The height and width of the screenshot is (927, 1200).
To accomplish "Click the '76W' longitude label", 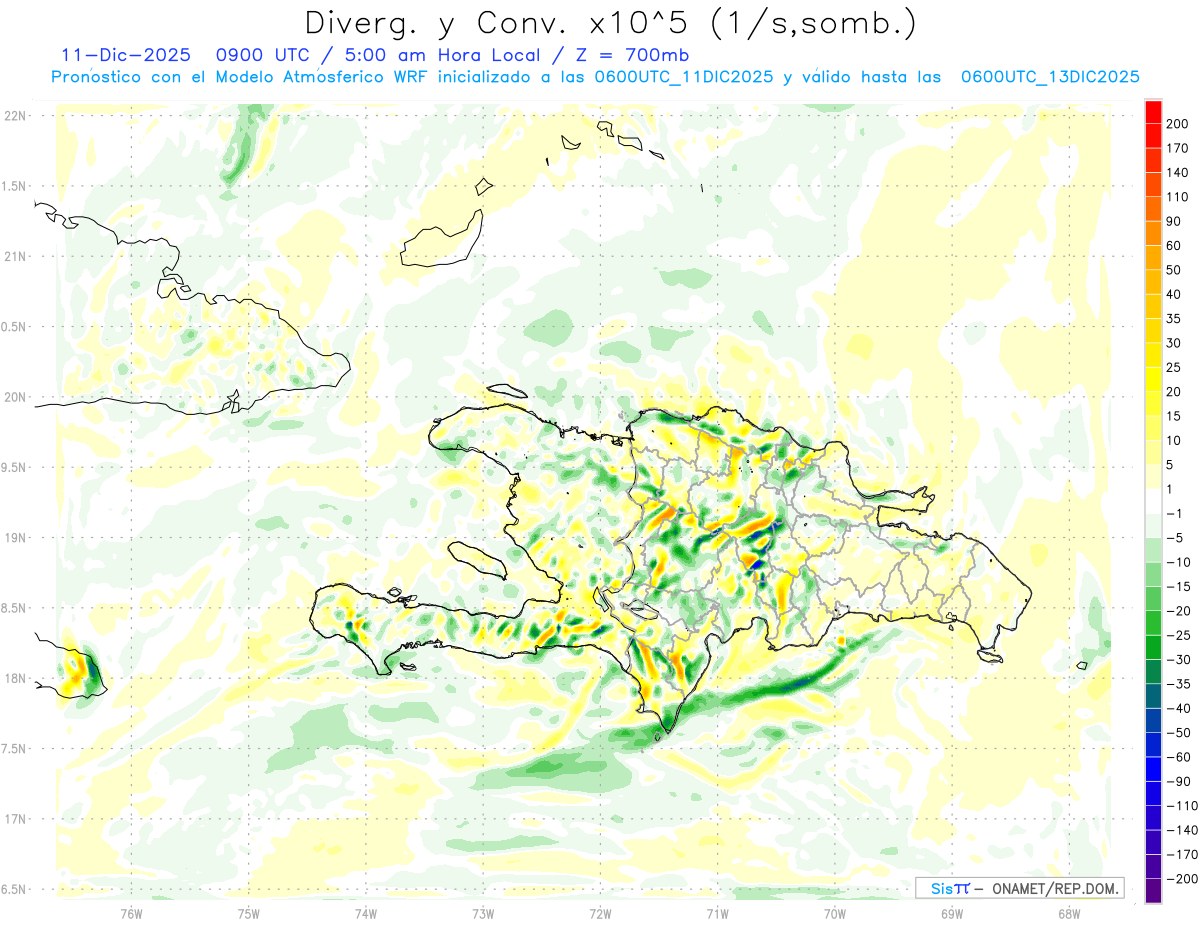I will [x=131, y=914].
